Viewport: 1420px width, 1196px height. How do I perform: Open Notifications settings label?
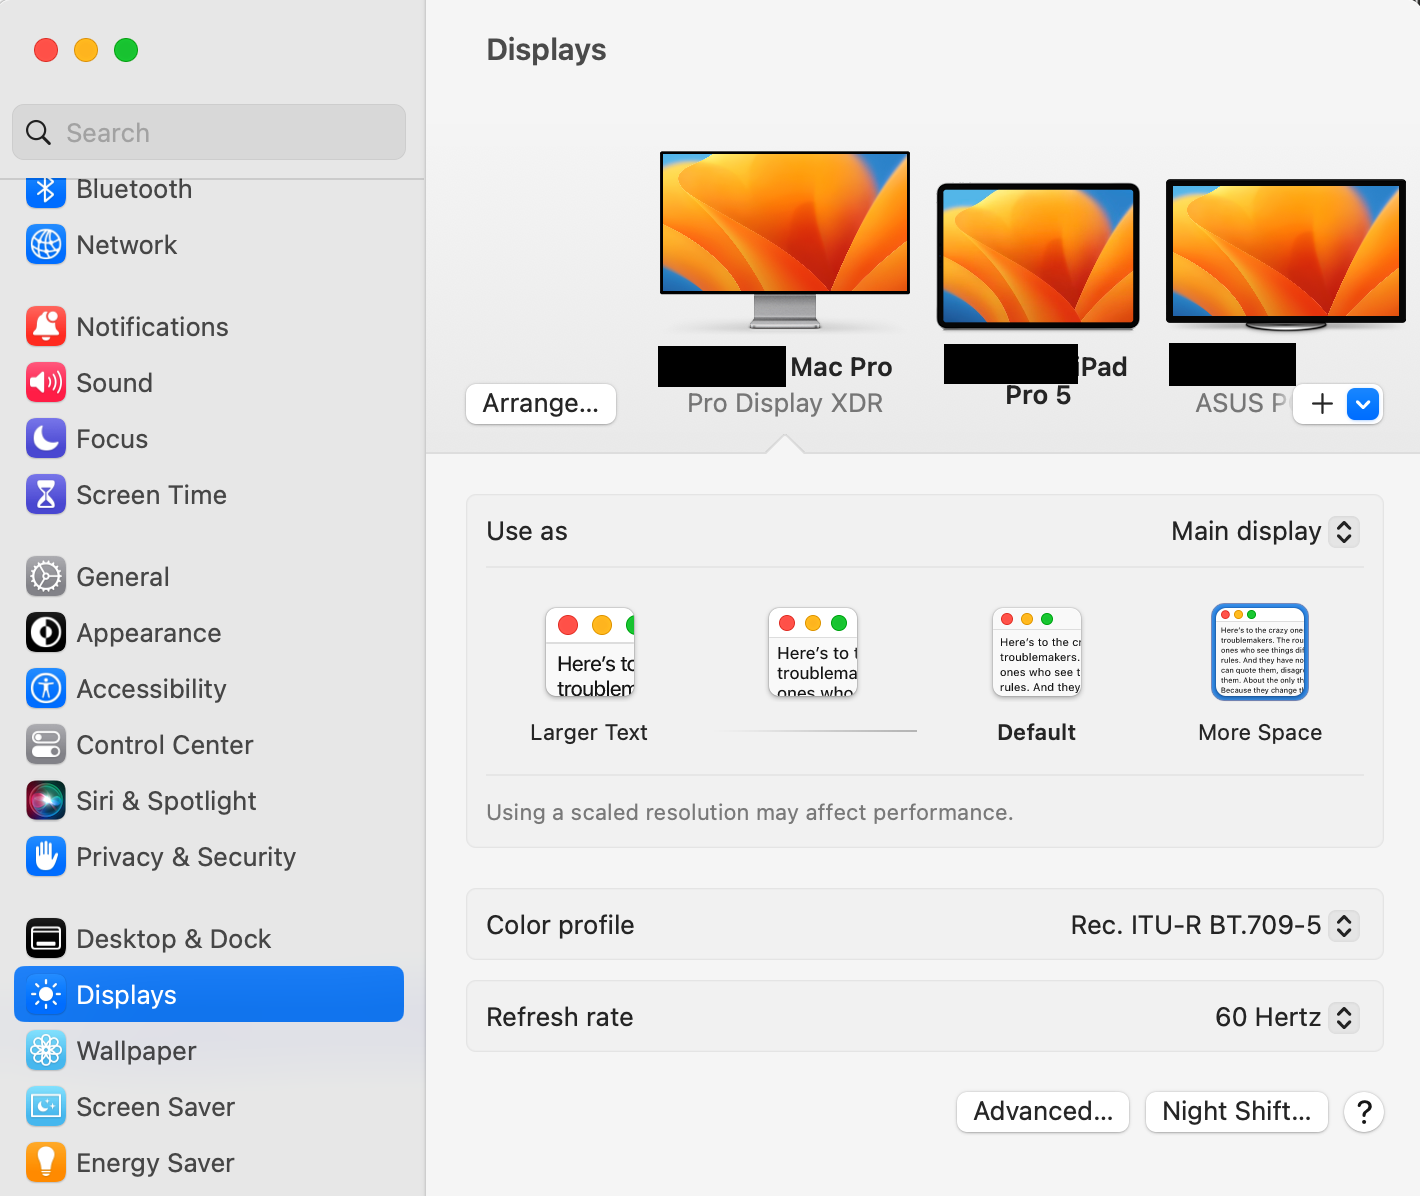click(152, 327)
